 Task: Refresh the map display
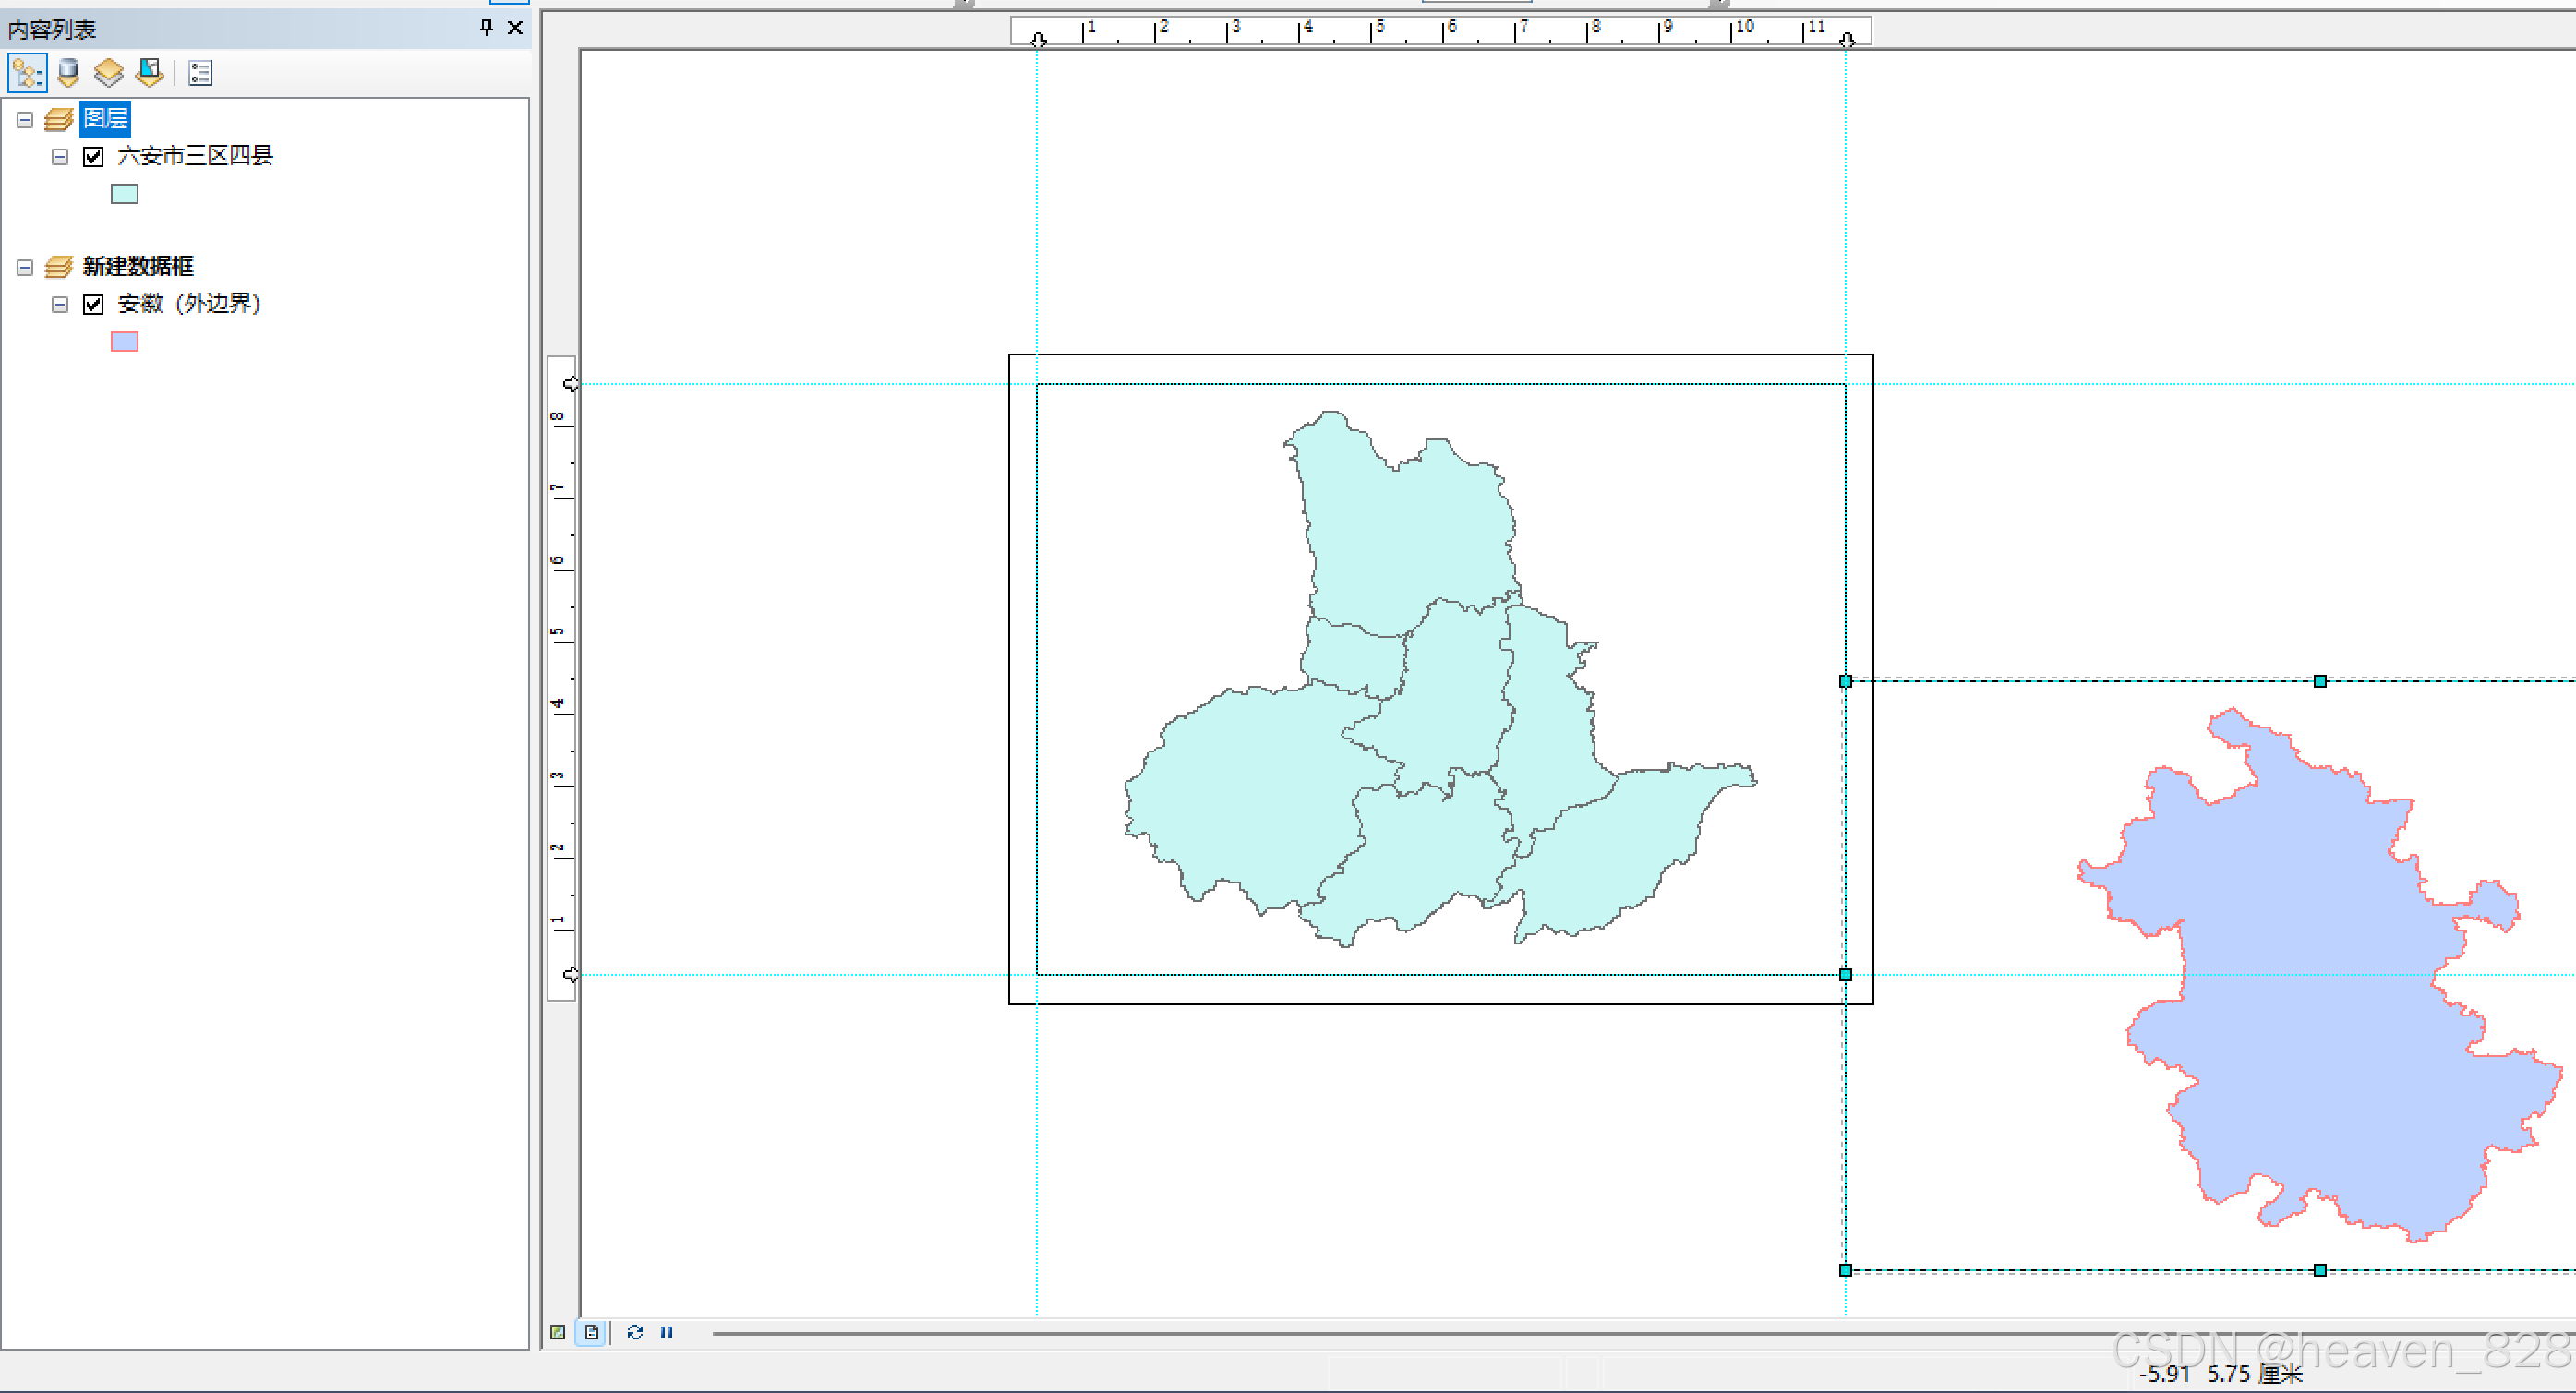pyautogui.click(x=634, y=1332)
